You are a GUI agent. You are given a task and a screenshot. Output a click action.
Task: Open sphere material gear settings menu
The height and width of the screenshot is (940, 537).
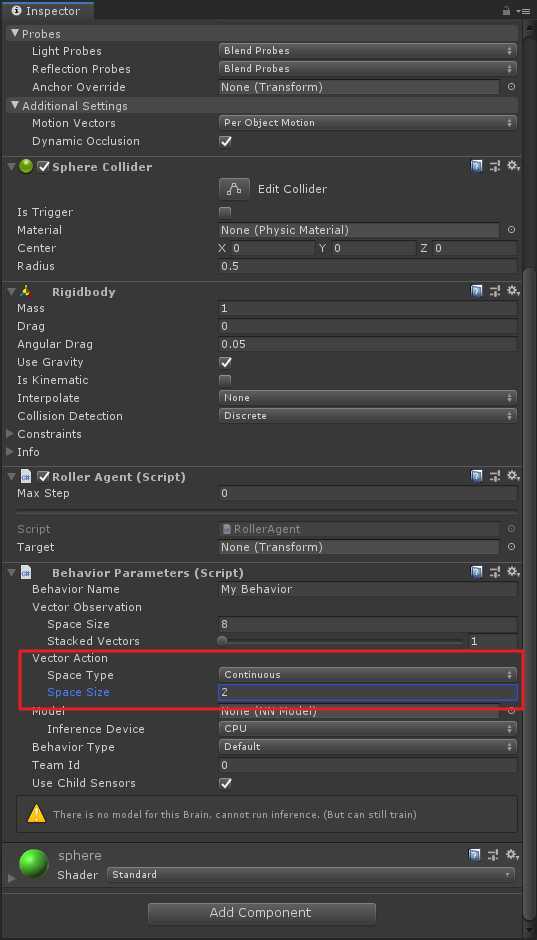coord(512,854)
